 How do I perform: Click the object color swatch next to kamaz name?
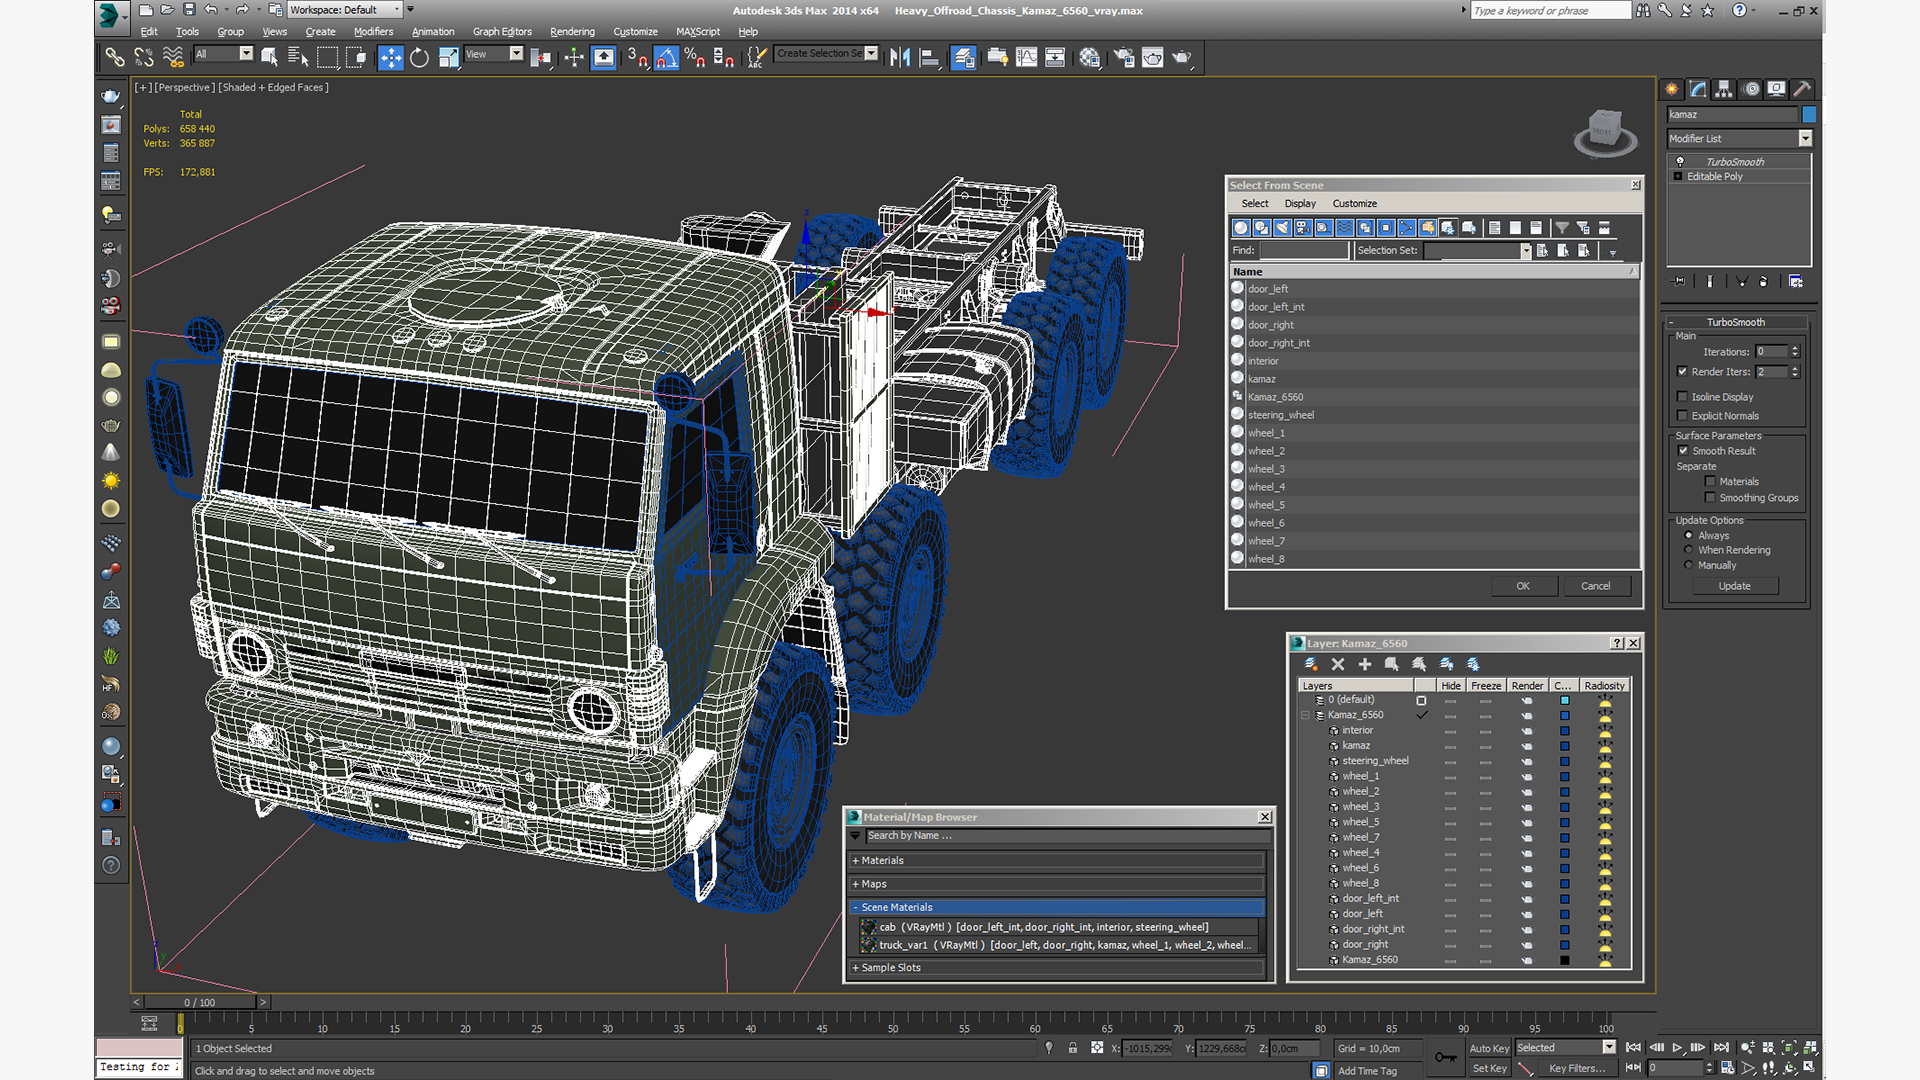click(1809, 114)
